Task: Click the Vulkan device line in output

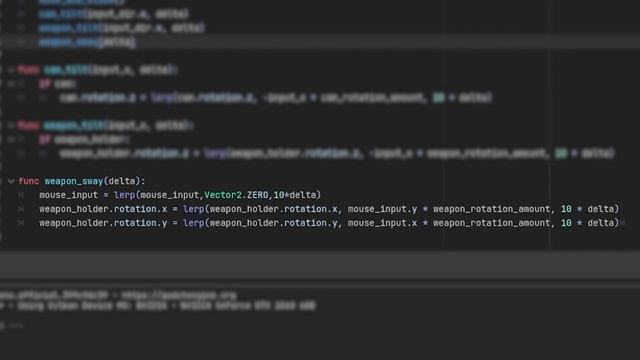Action: click(159, 306)
